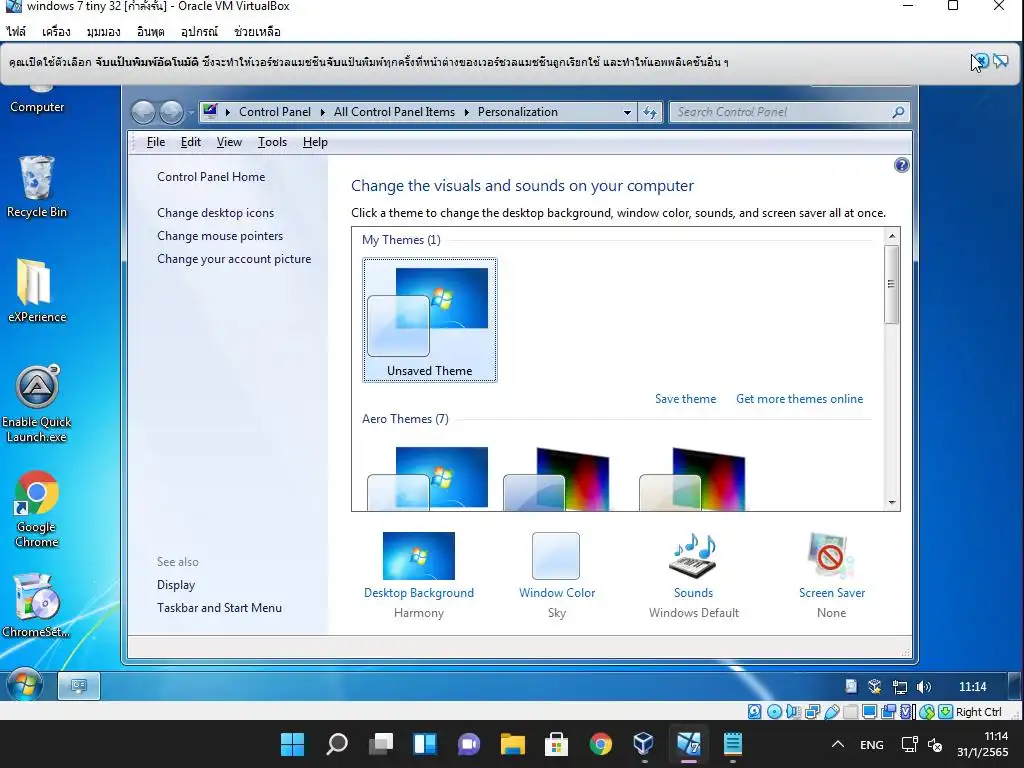The image size is (1024, 768).
Task: Open the View menu in Control Panel
Action: 229,142
